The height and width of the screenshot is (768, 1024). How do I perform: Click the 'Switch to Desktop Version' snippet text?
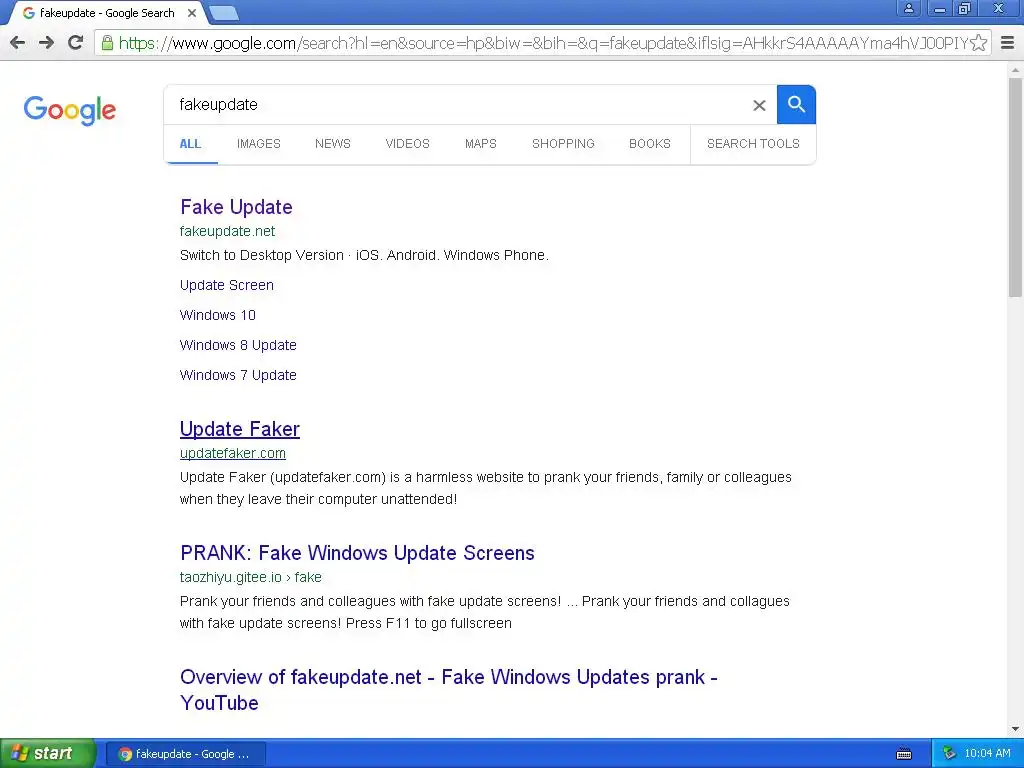point(261,255)
